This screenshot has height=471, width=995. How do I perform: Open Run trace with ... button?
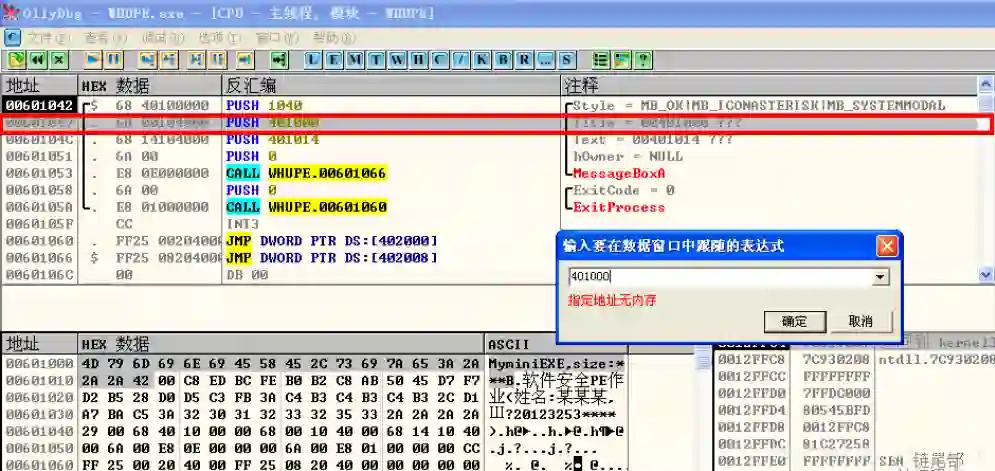coord(545,60)
